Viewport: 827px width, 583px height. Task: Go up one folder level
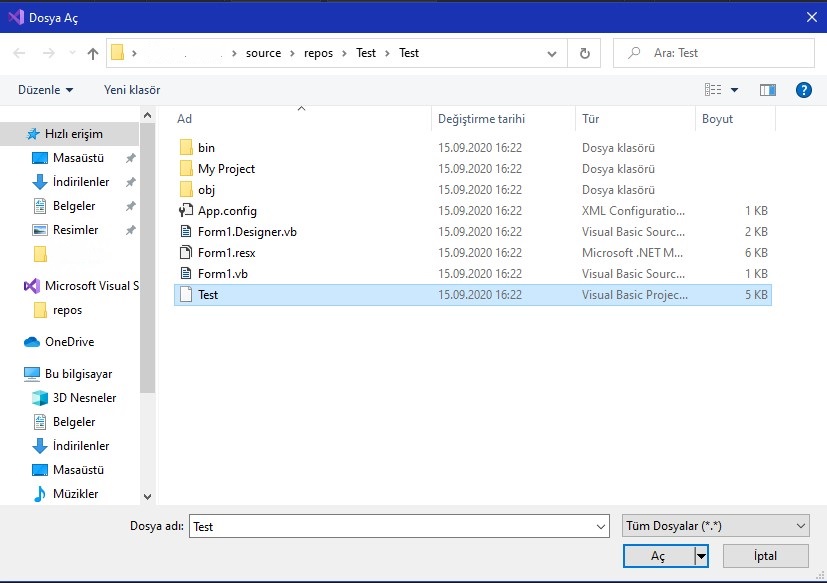click(x=93, y=53)
